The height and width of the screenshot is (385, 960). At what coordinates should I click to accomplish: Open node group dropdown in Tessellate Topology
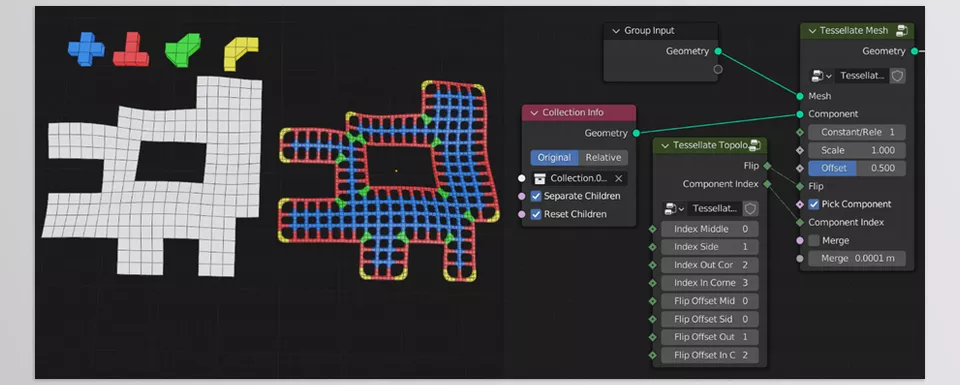(674, 209)
